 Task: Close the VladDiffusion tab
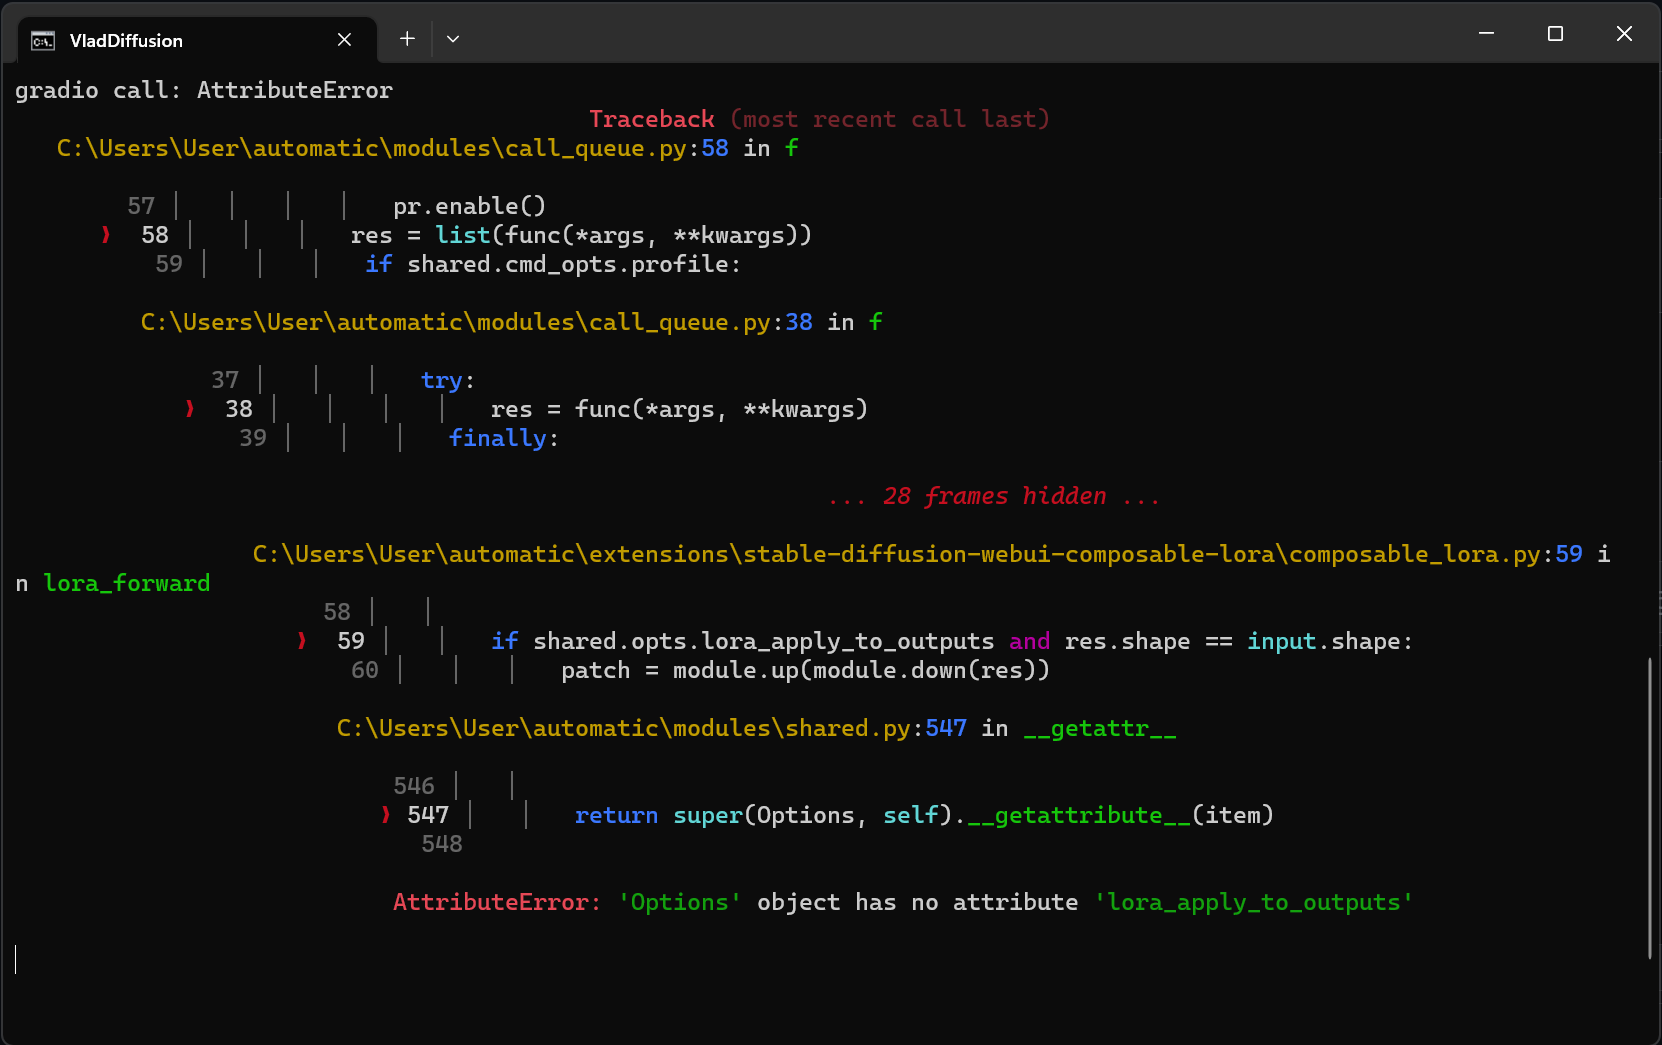point(344,40)
